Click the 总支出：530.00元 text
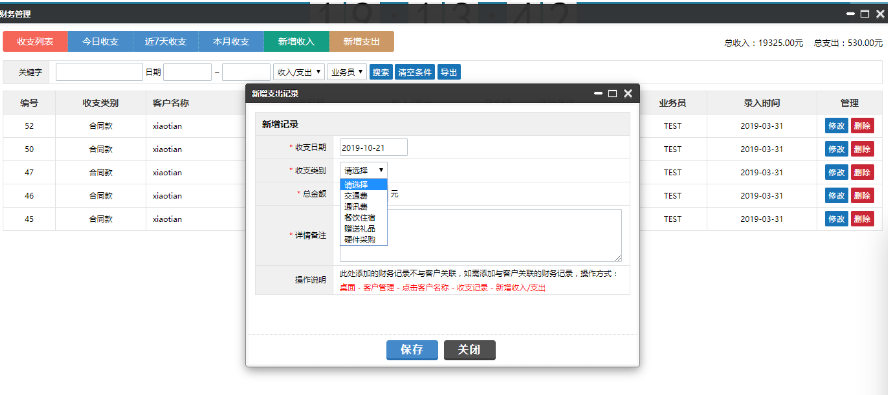 [848, 43]
